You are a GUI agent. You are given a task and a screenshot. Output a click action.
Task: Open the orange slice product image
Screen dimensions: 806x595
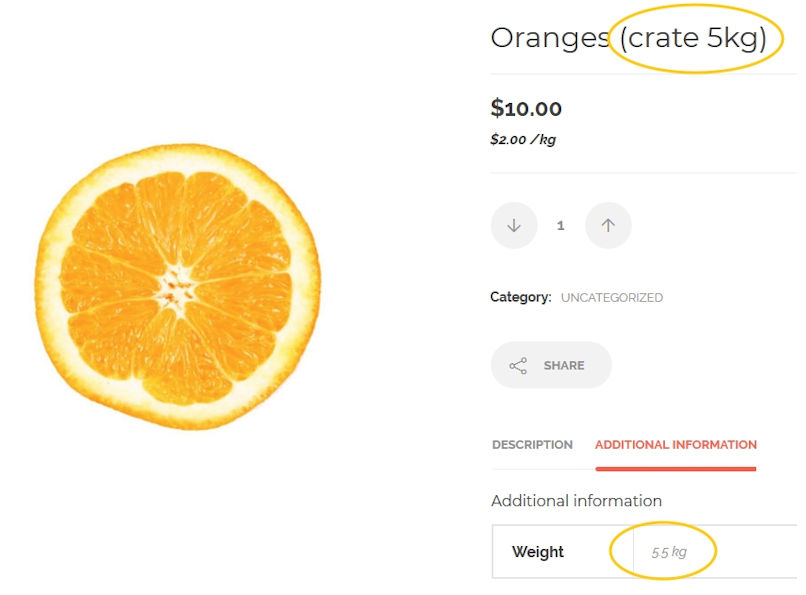coord(178,287)
